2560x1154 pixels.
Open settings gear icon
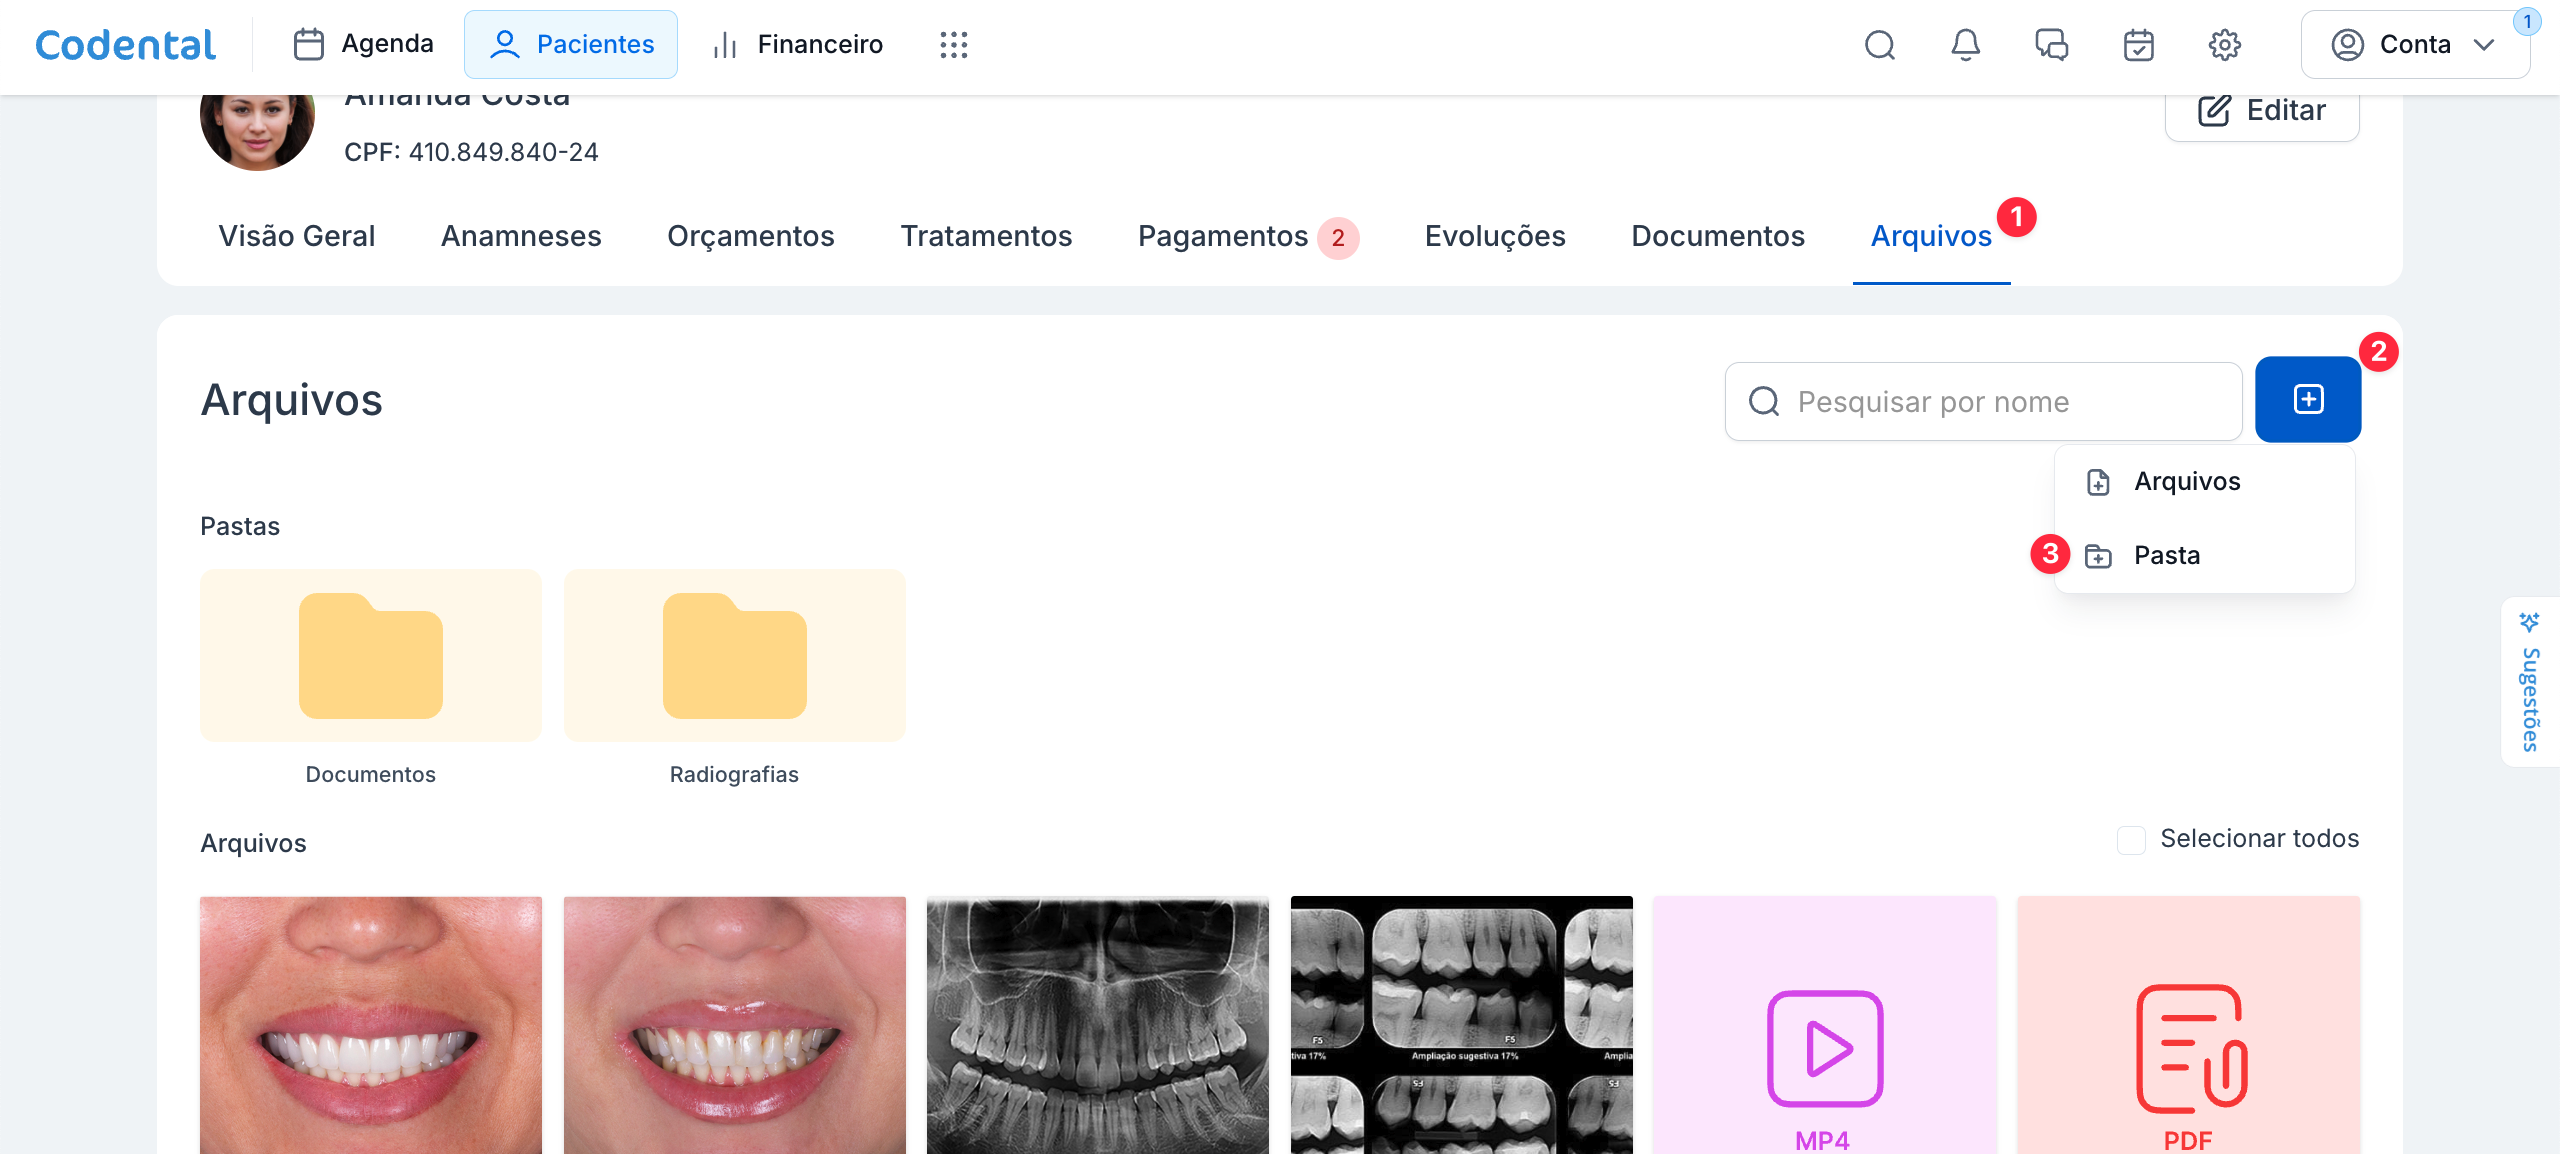click(x=2224, y=45)
